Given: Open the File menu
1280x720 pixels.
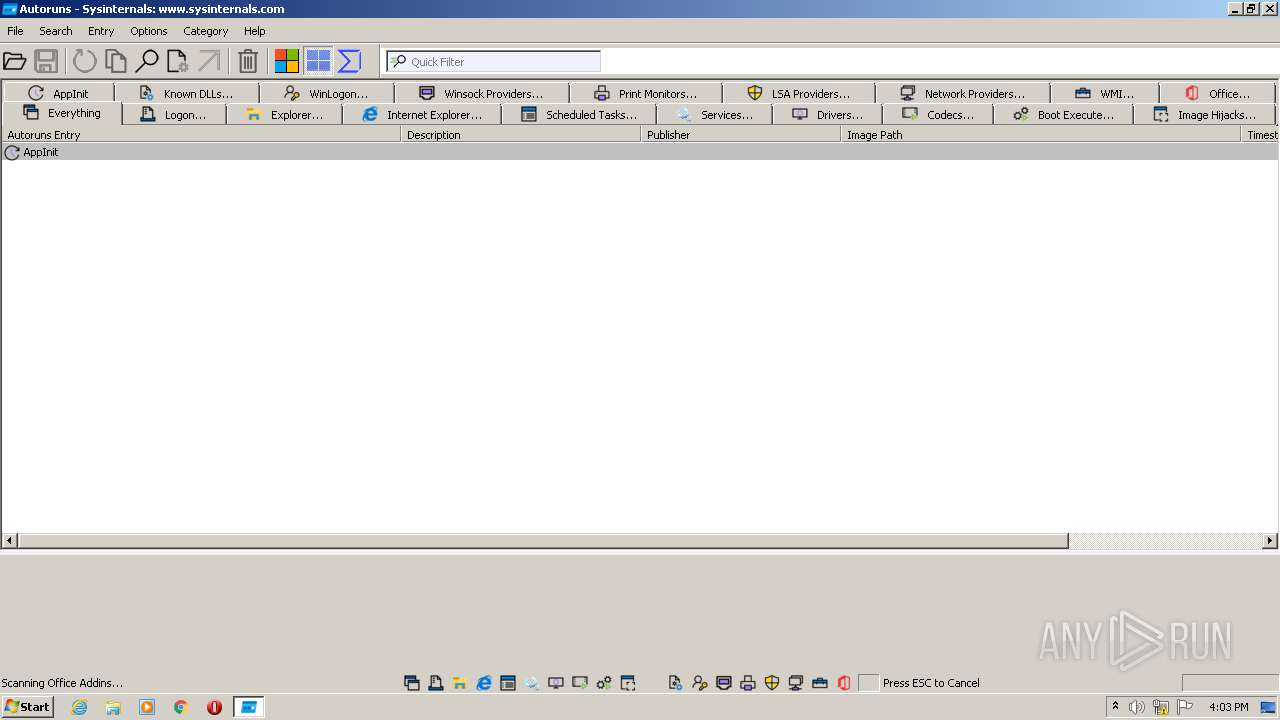Looking at the screenshot, I should click(15, 31).
